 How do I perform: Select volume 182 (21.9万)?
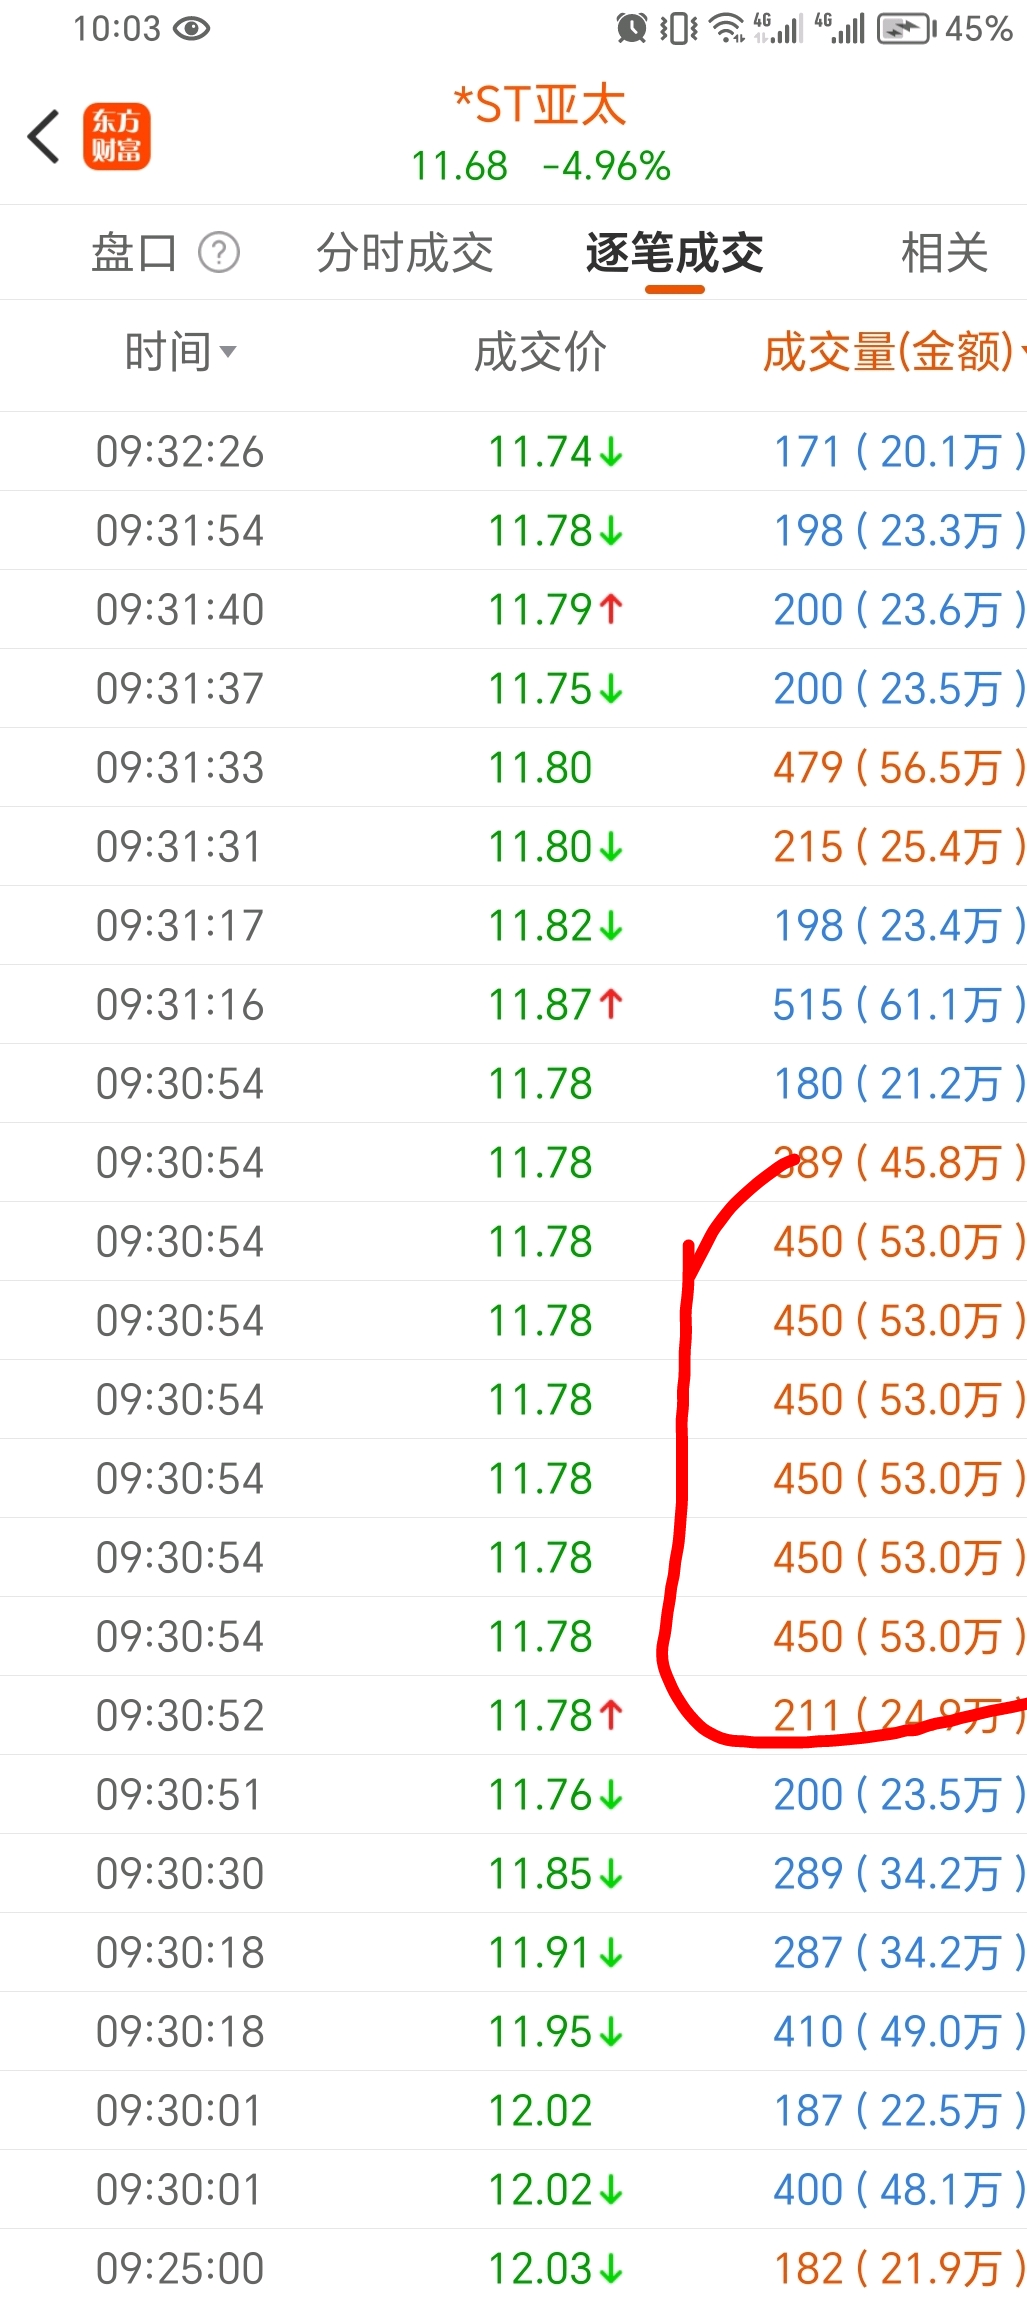(x=898, y=2269)
